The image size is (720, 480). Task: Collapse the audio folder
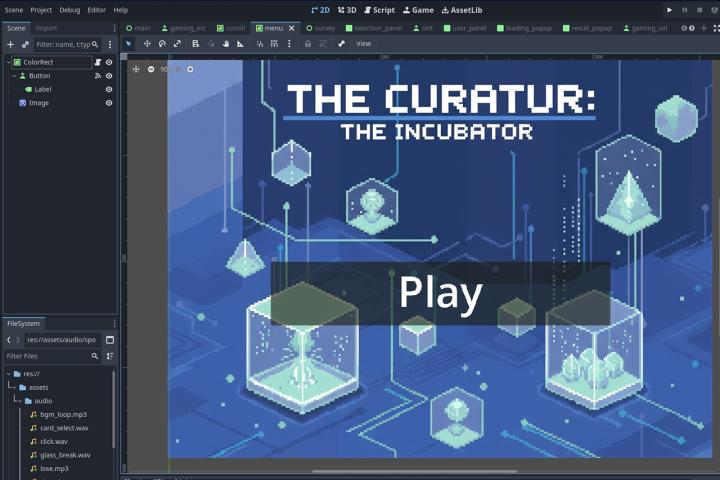[x=20, y=401]
